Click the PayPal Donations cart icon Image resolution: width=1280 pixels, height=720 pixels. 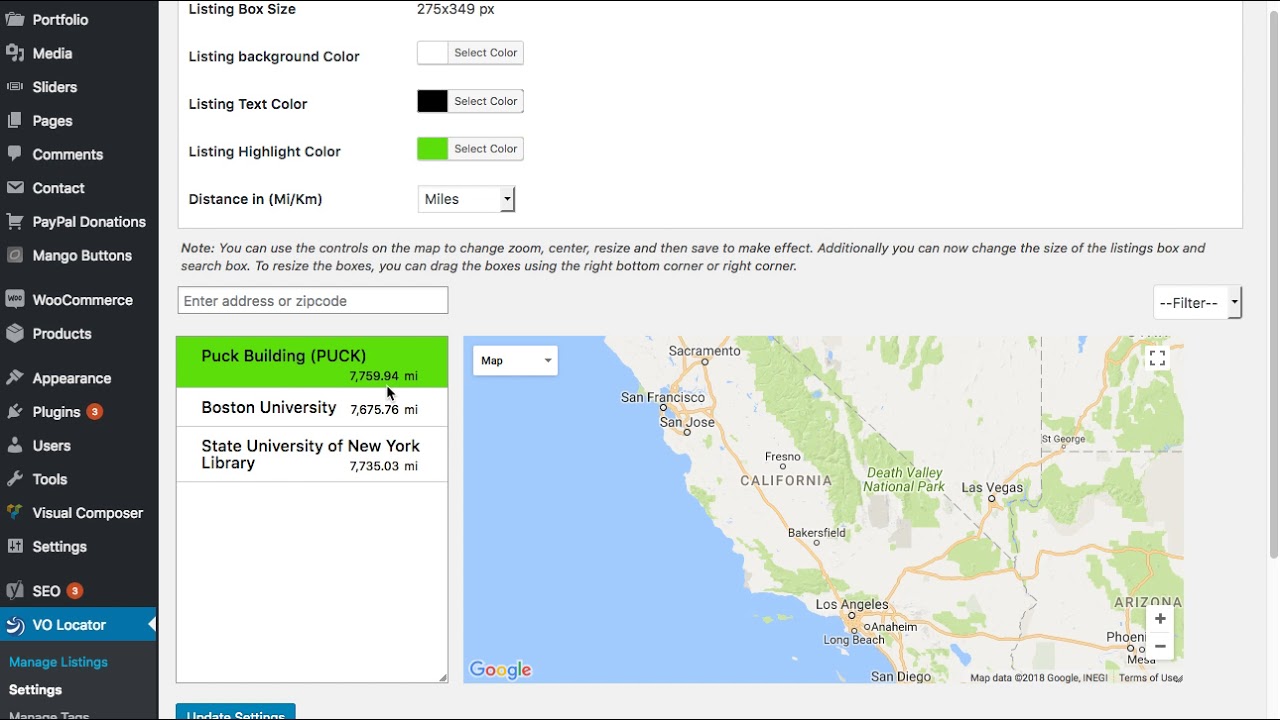pos(15,222)
